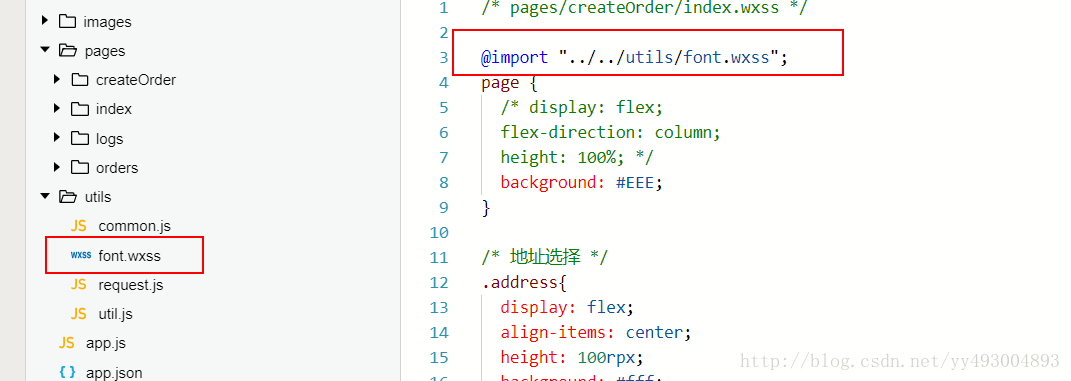Open the util.js file
Screen dimensions: 1071x381
115,314
